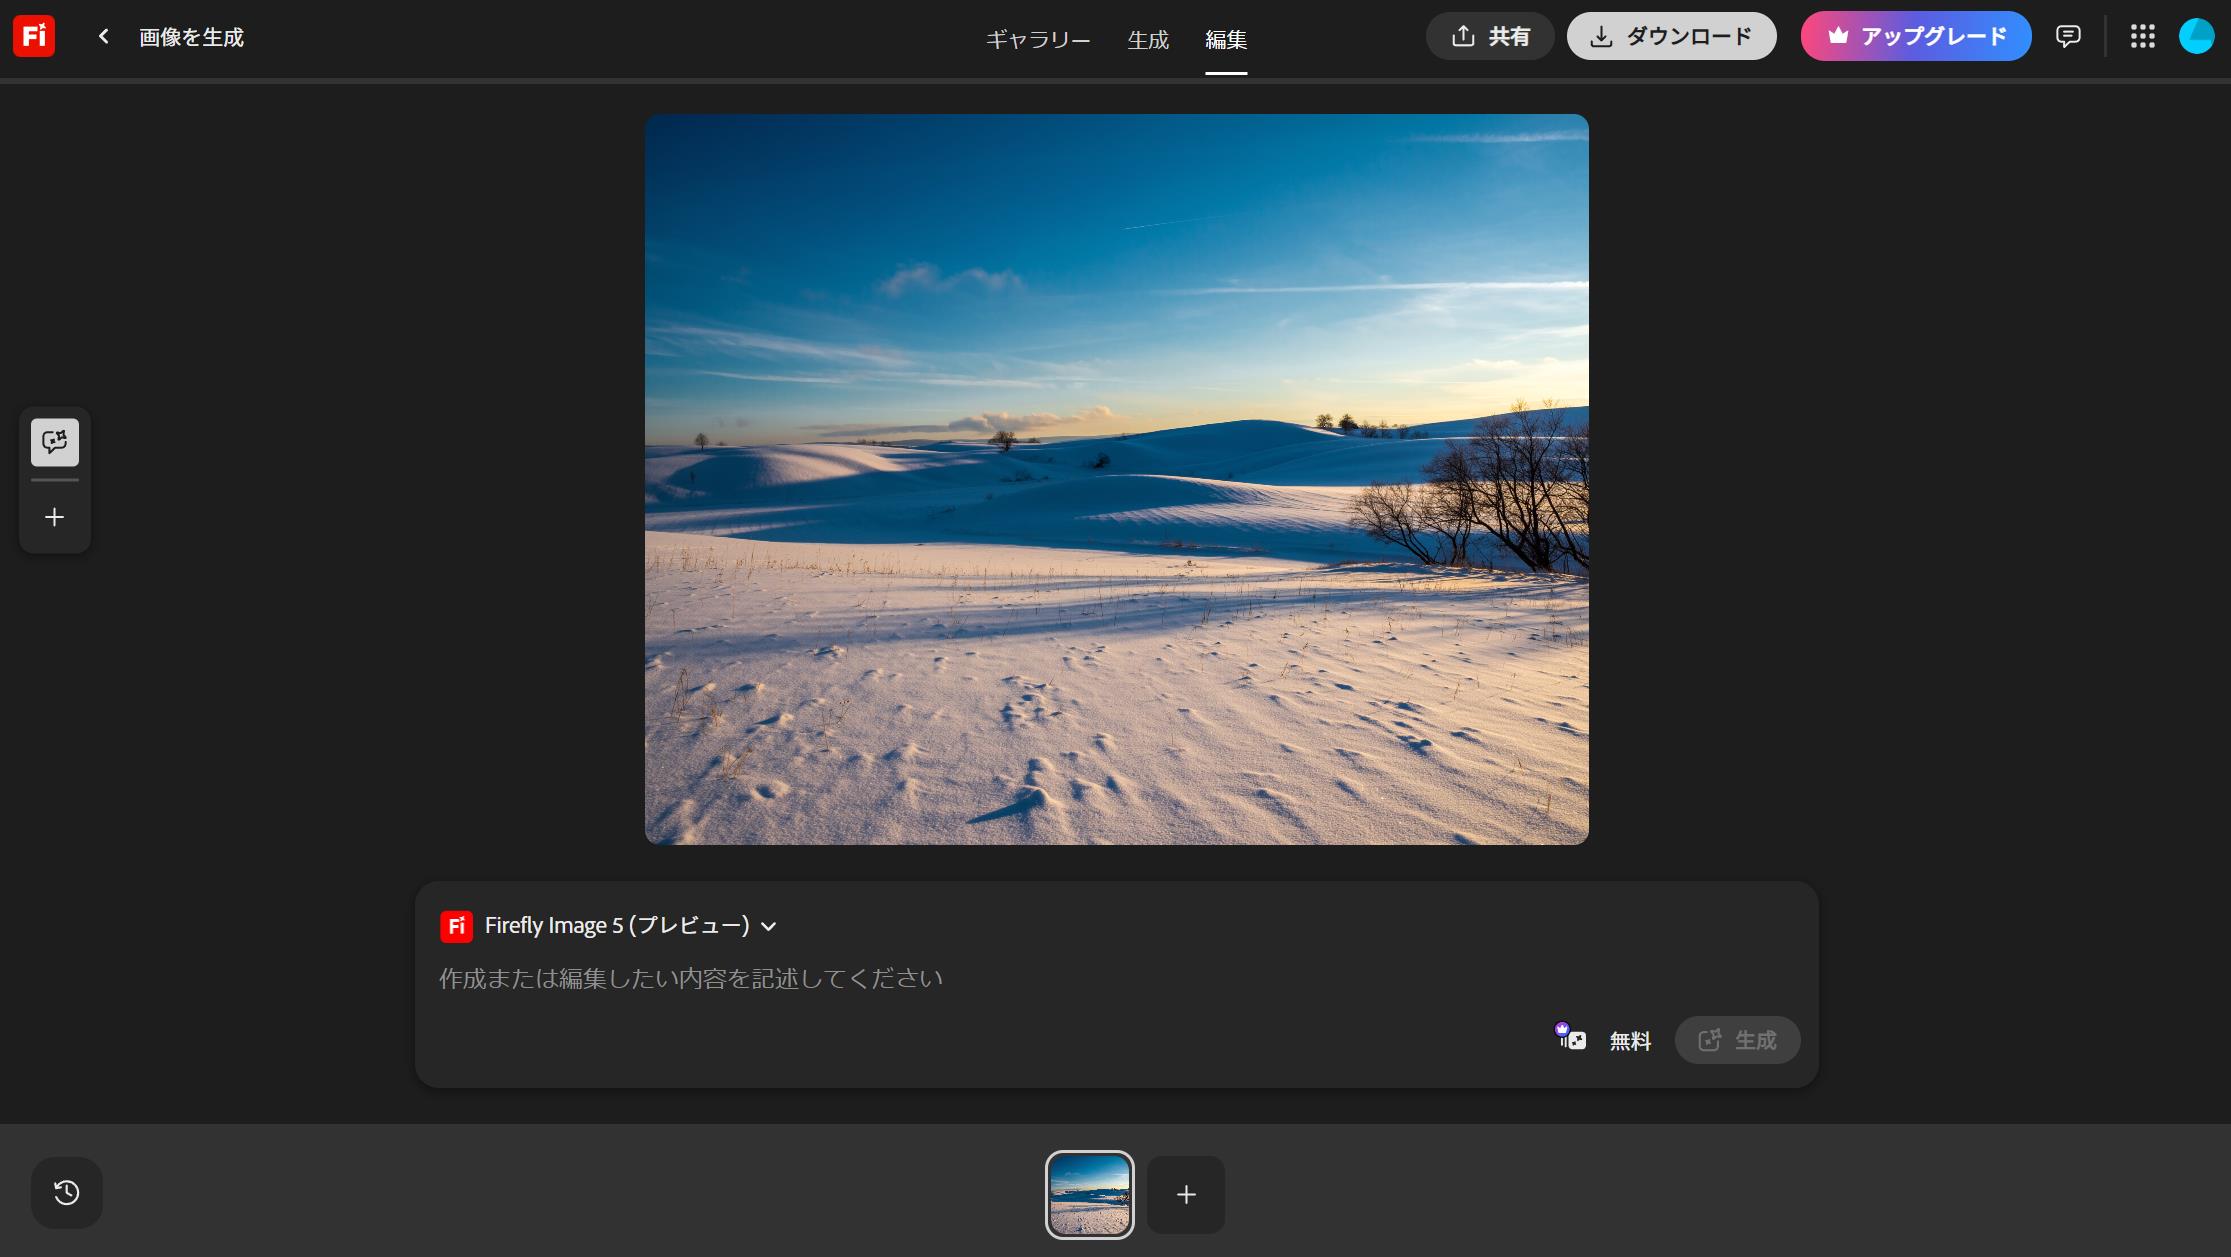The height and width of the screenshot is (1257, 2231).
Task: Click the Adobe Firefly logo icon
Action: [33, 36]
